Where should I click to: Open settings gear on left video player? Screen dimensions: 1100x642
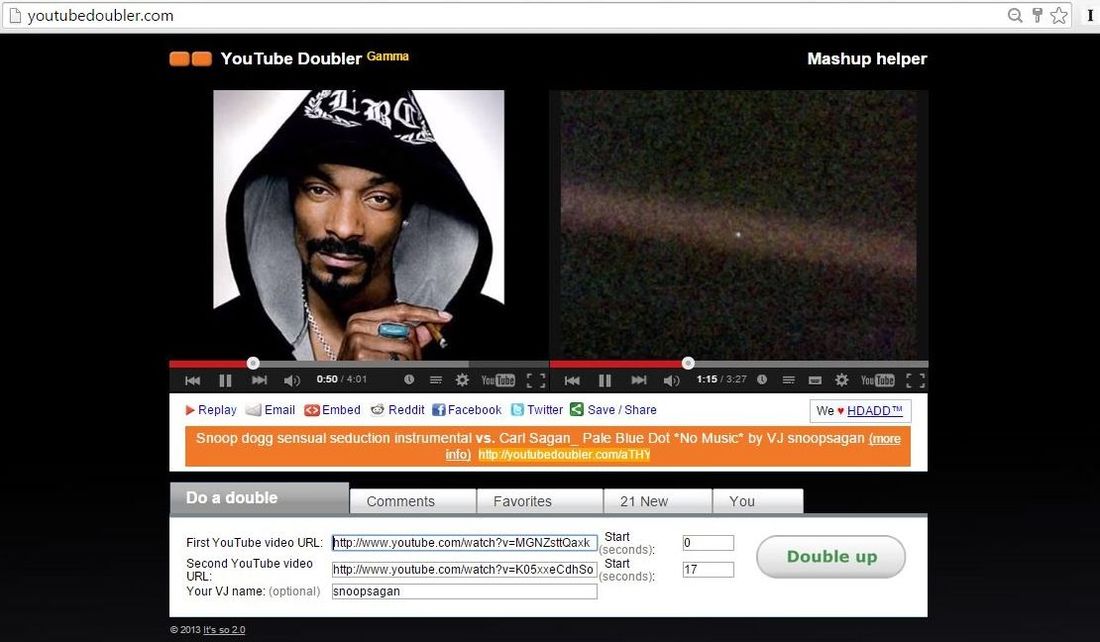[x=462, y=380]
